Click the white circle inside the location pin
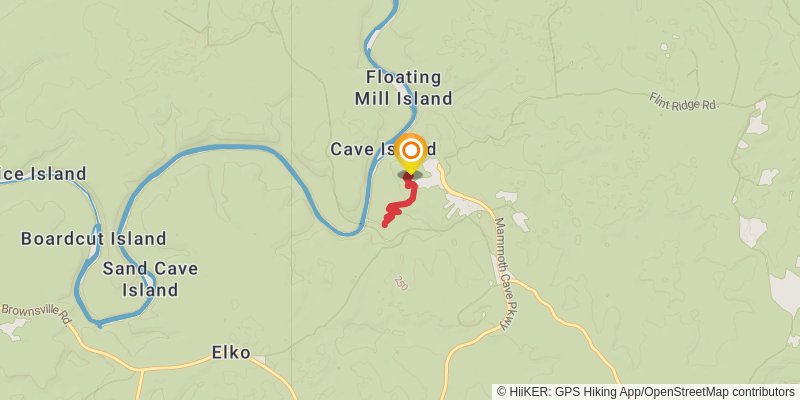The image size is (800, 400). 411,150
